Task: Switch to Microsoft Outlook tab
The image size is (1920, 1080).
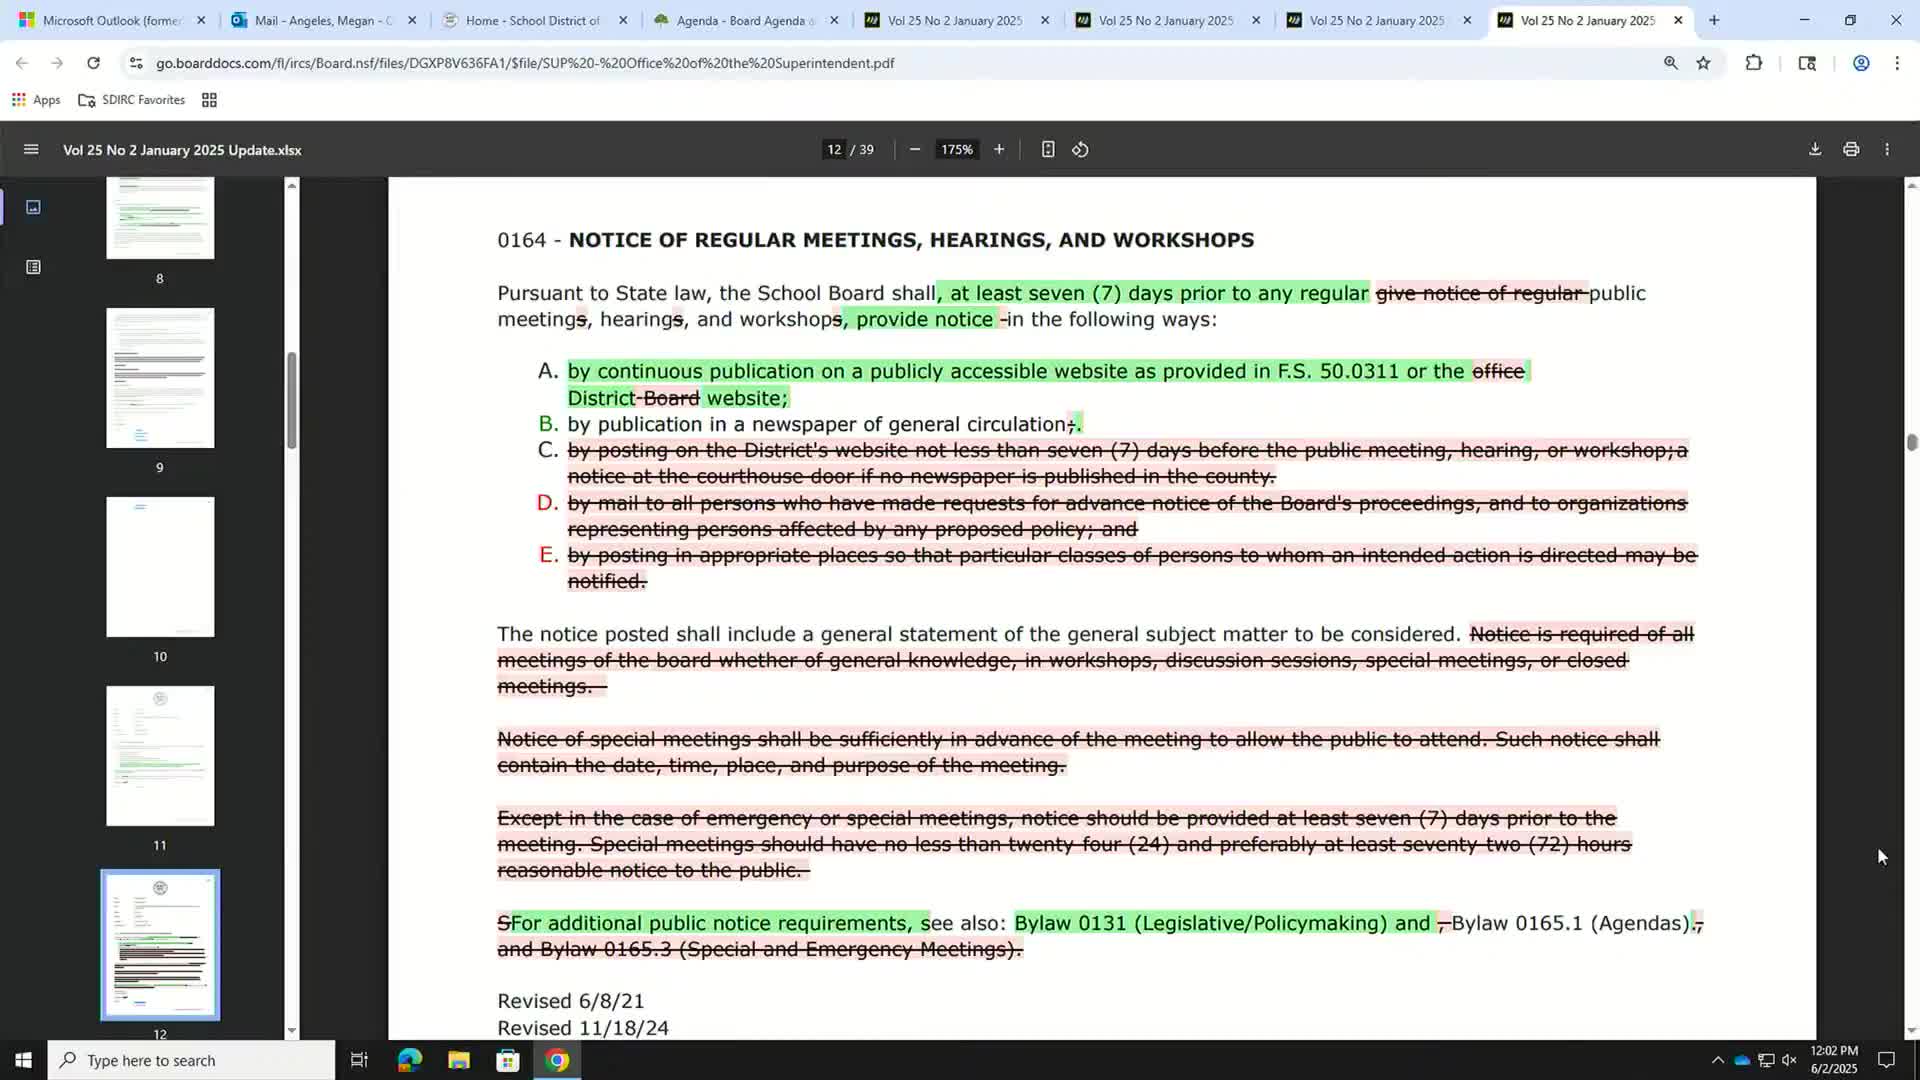Action: pyautogui.click(x=110, y=20)
